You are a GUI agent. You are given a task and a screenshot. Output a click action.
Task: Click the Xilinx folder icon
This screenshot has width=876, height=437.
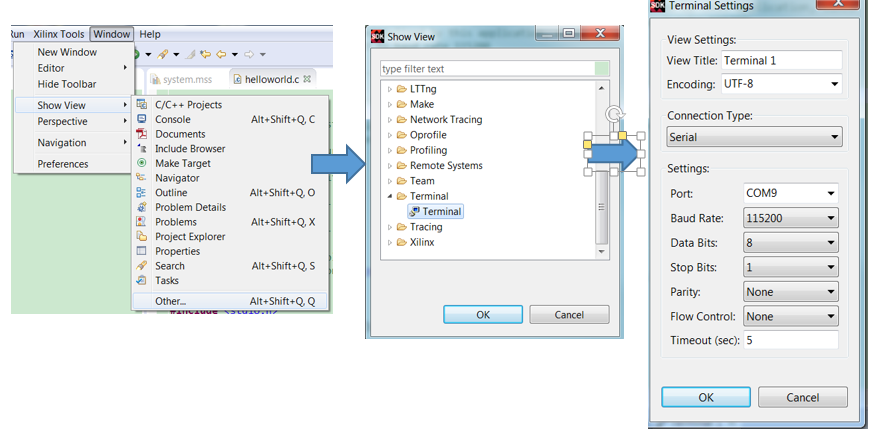click(401, 243)
